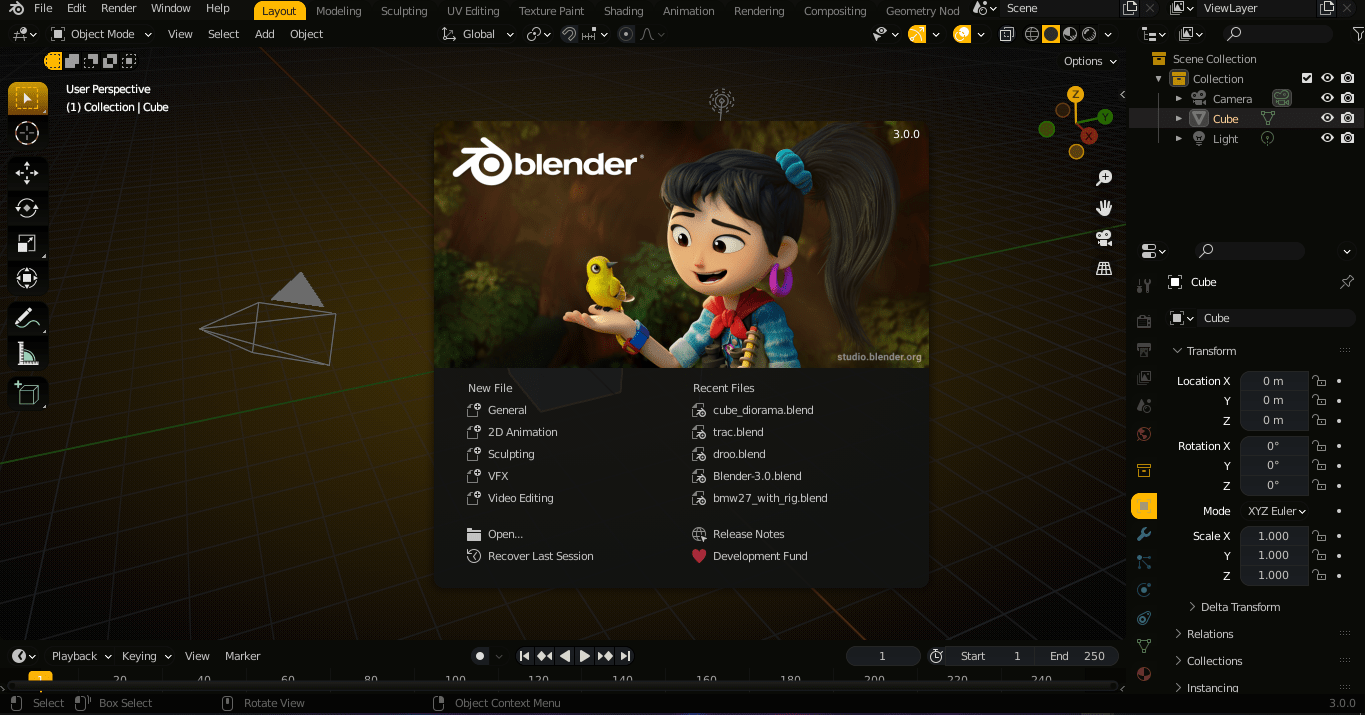
Task: Toggle snapping magnet in viewport header
Action: click(569, 34)
